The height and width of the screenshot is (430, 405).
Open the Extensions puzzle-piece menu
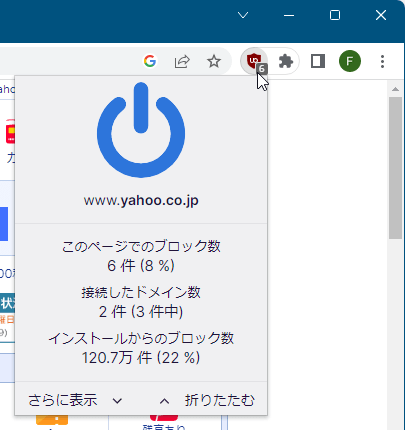tap(286, 61)
